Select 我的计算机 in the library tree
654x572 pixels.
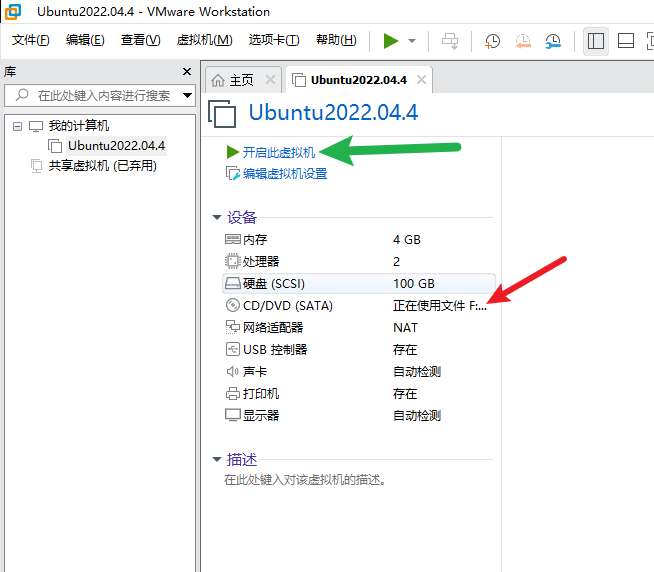(79, 126)
